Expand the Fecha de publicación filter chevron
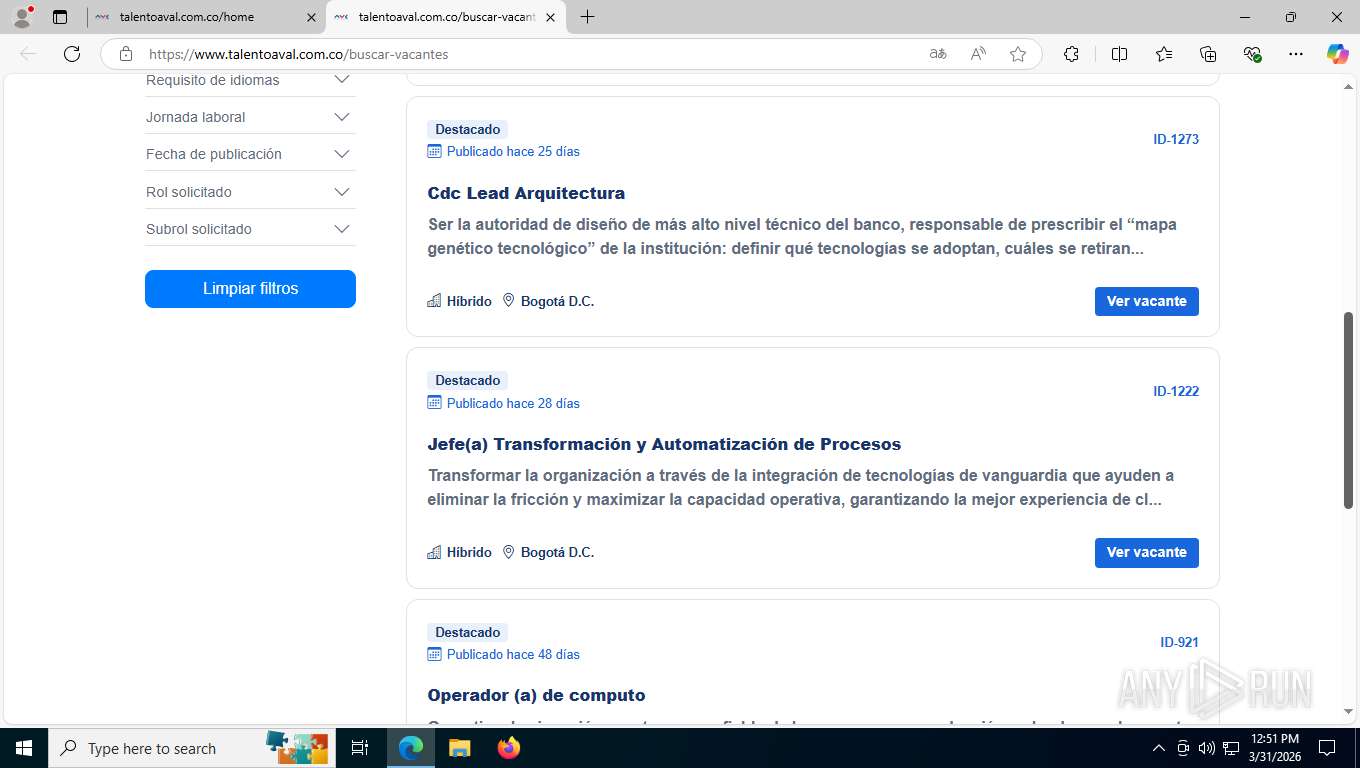 point(342,154)
